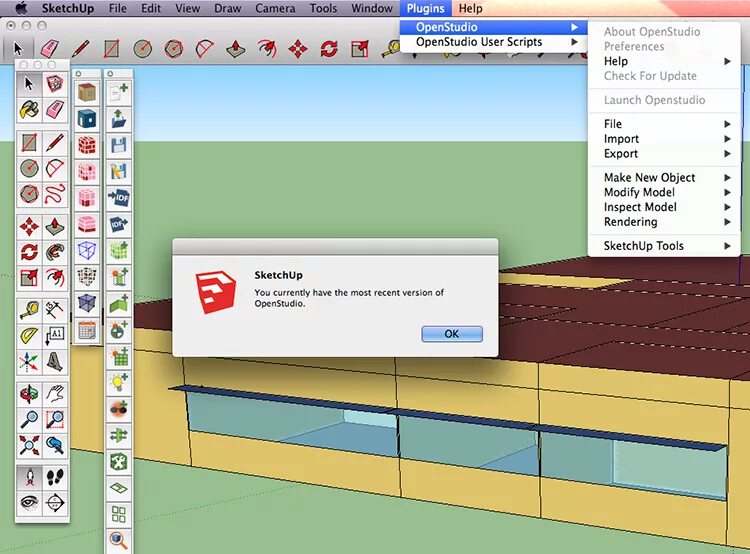Expand the Modify Model submenu

(x=664, y=192)
